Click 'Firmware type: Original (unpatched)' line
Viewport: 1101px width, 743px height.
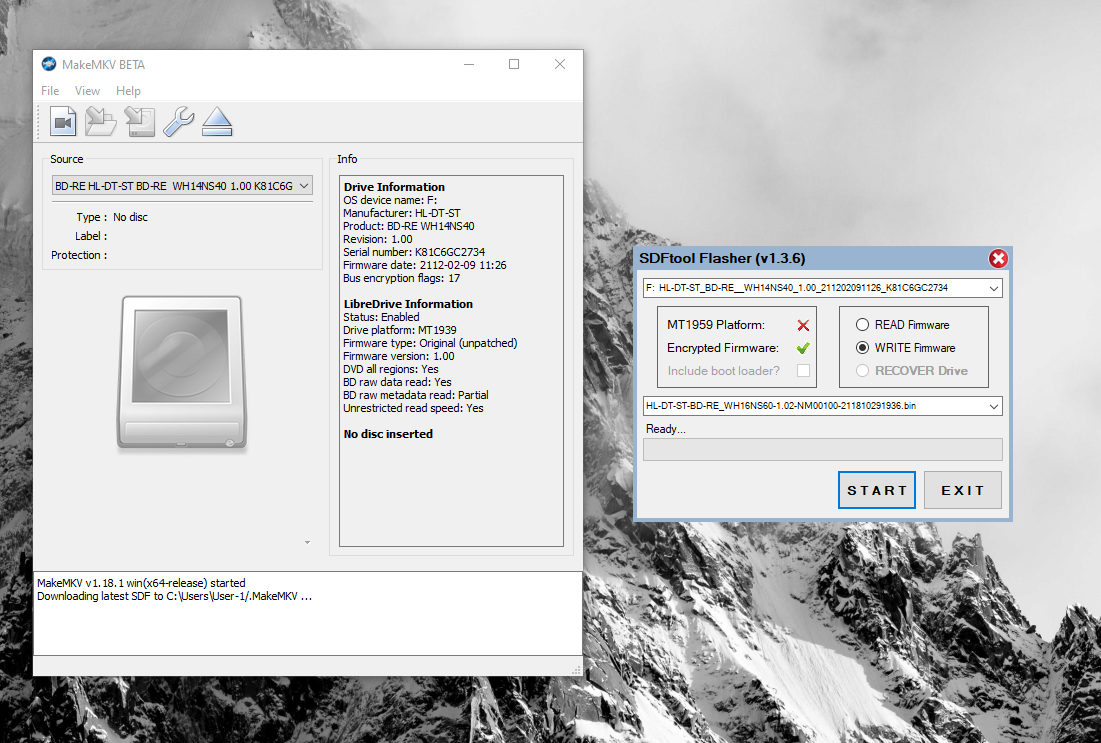coord(430,343)
